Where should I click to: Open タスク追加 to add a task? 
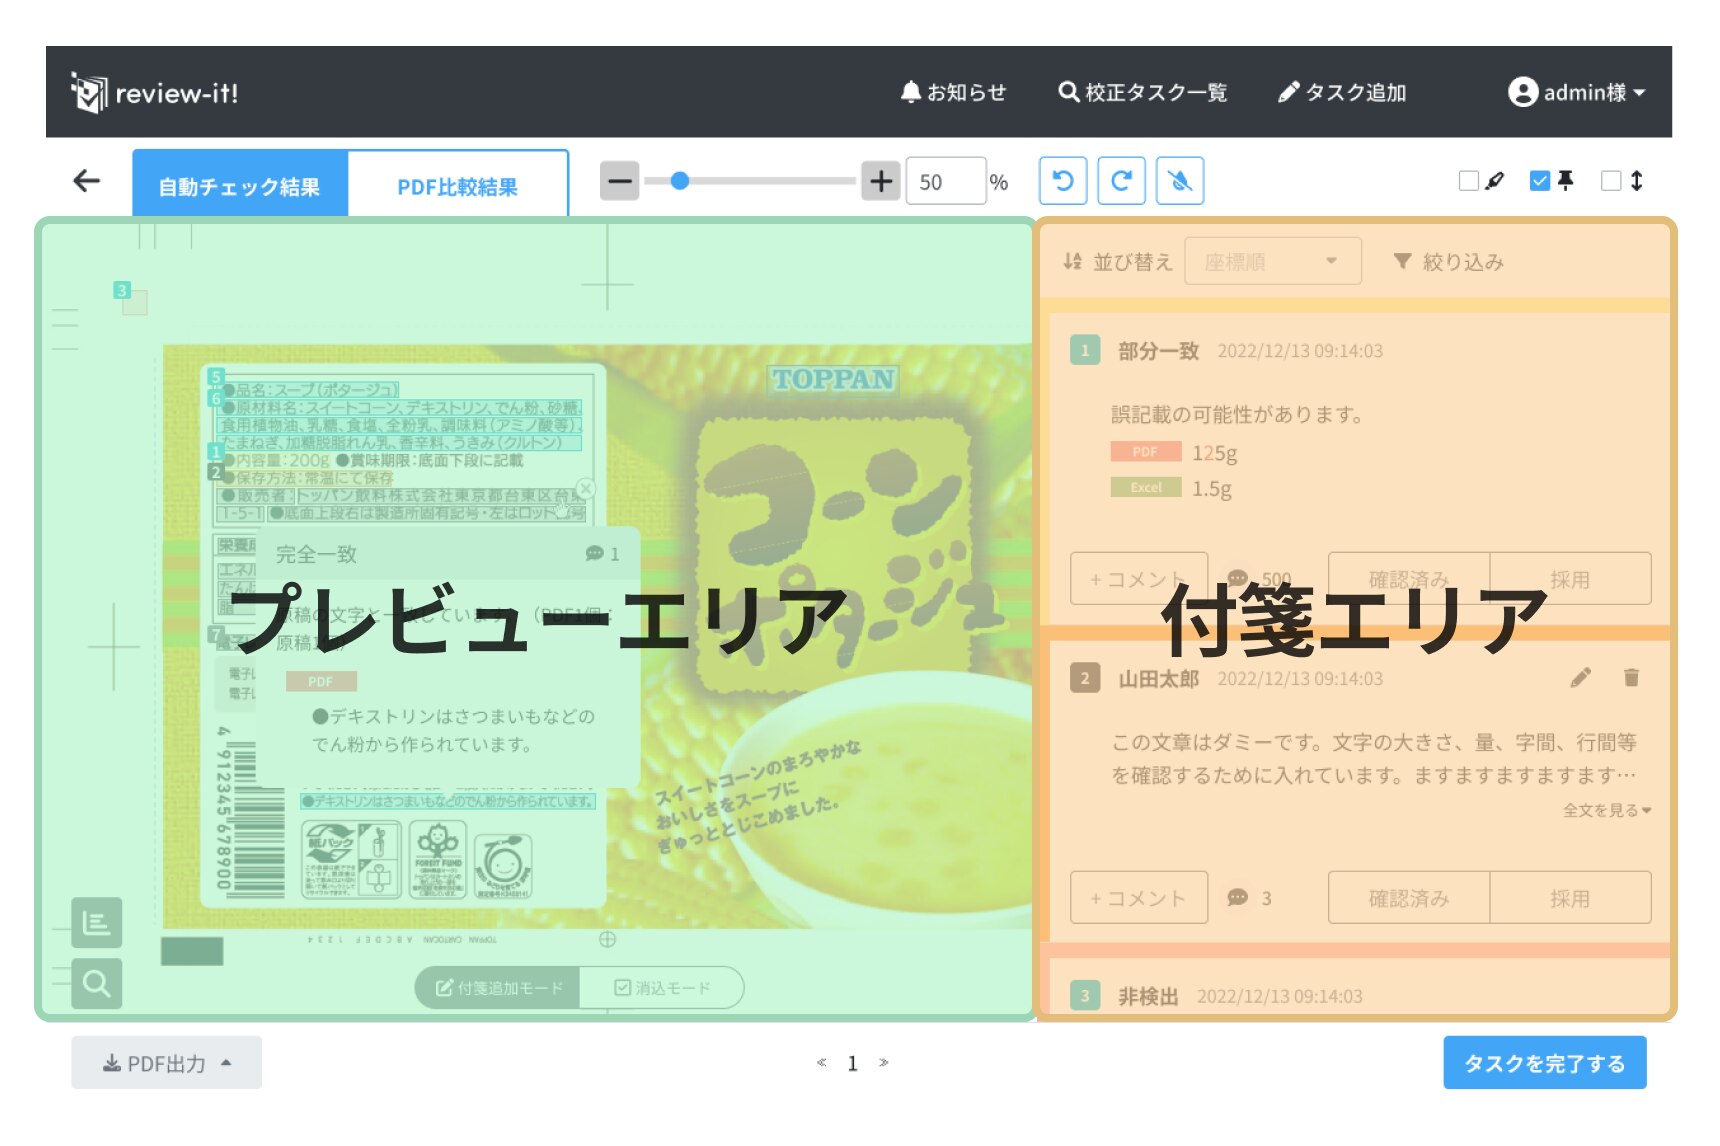click(x=1342, y=92)
